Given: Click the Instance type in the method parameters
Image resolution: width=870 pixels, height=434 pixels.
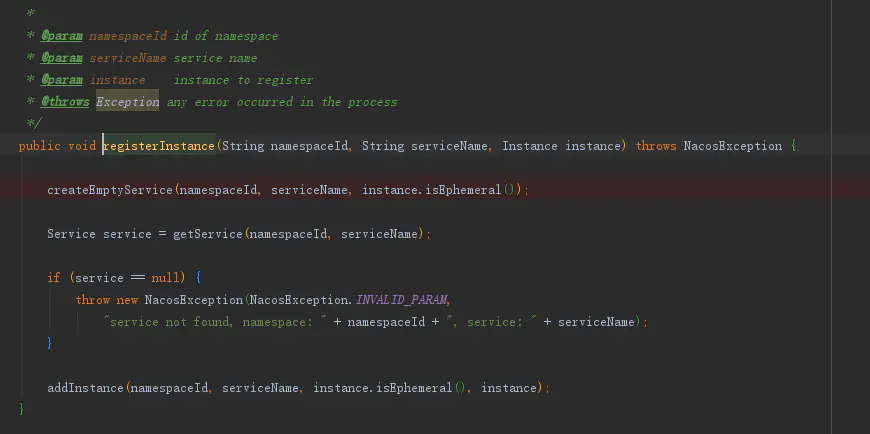Looking at the screenshot, I should [x=530, y=146].
